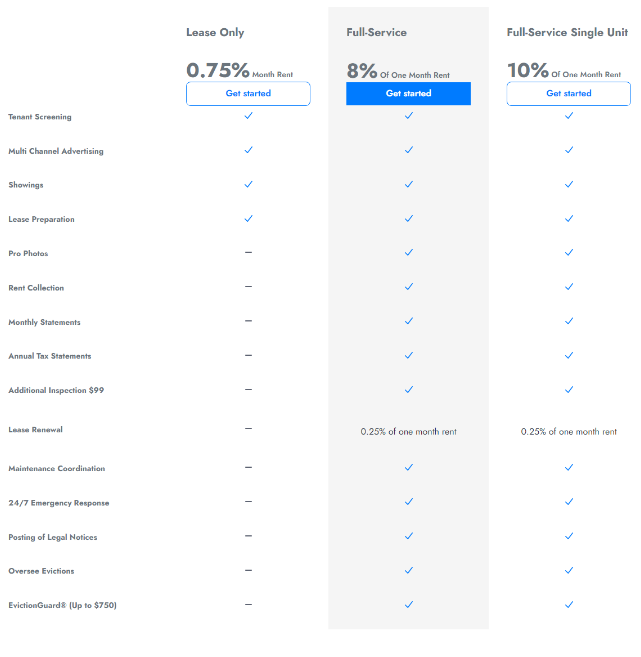The width and height of the screenshot is (641, 657).
Task: Click the Posting of Legal Notices label
Action: tap(53, 537)
